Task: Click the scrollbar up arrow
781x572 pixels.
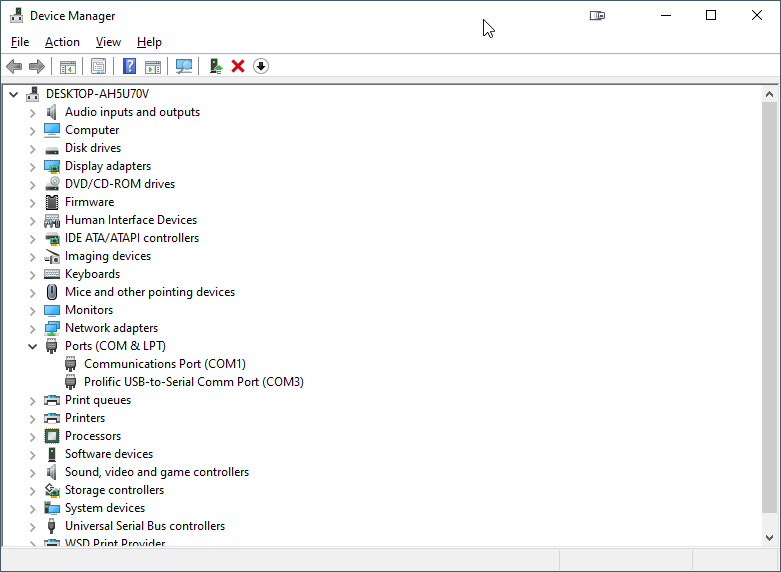Action: point(769,94)
